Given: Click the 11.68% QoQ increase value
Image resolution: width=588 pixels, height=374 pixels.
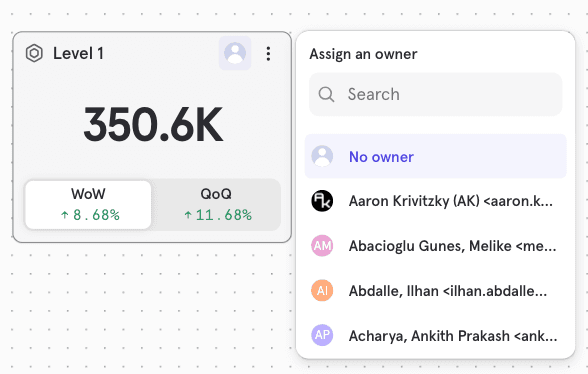Looking at the screenshot, I should (218, 215).
